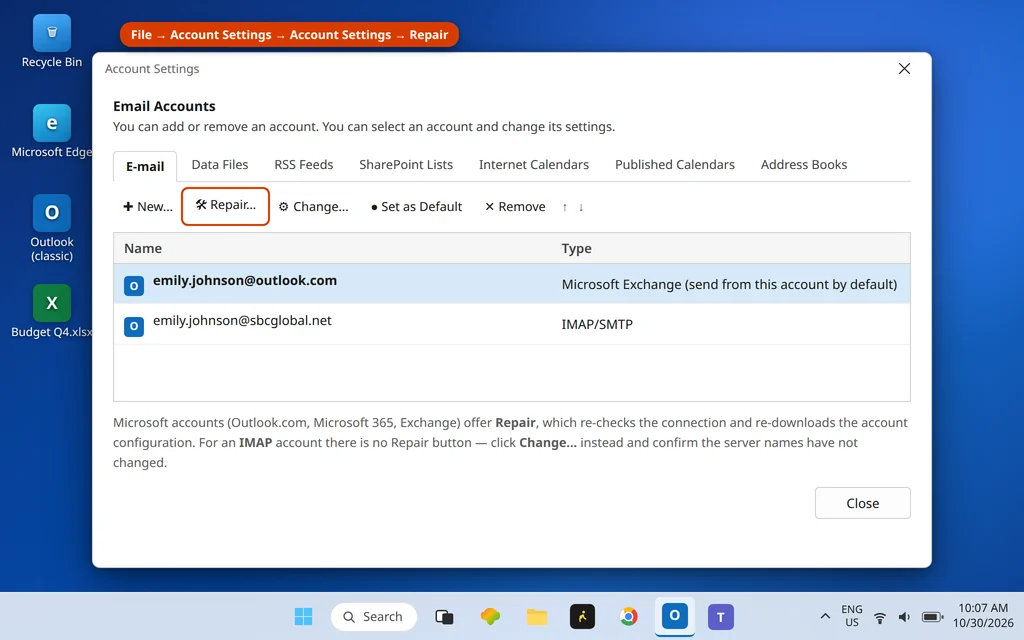The width and height of the screenshot is (1024, 640).
Task: Click Set as Default
Action: (x=416, y=206)
